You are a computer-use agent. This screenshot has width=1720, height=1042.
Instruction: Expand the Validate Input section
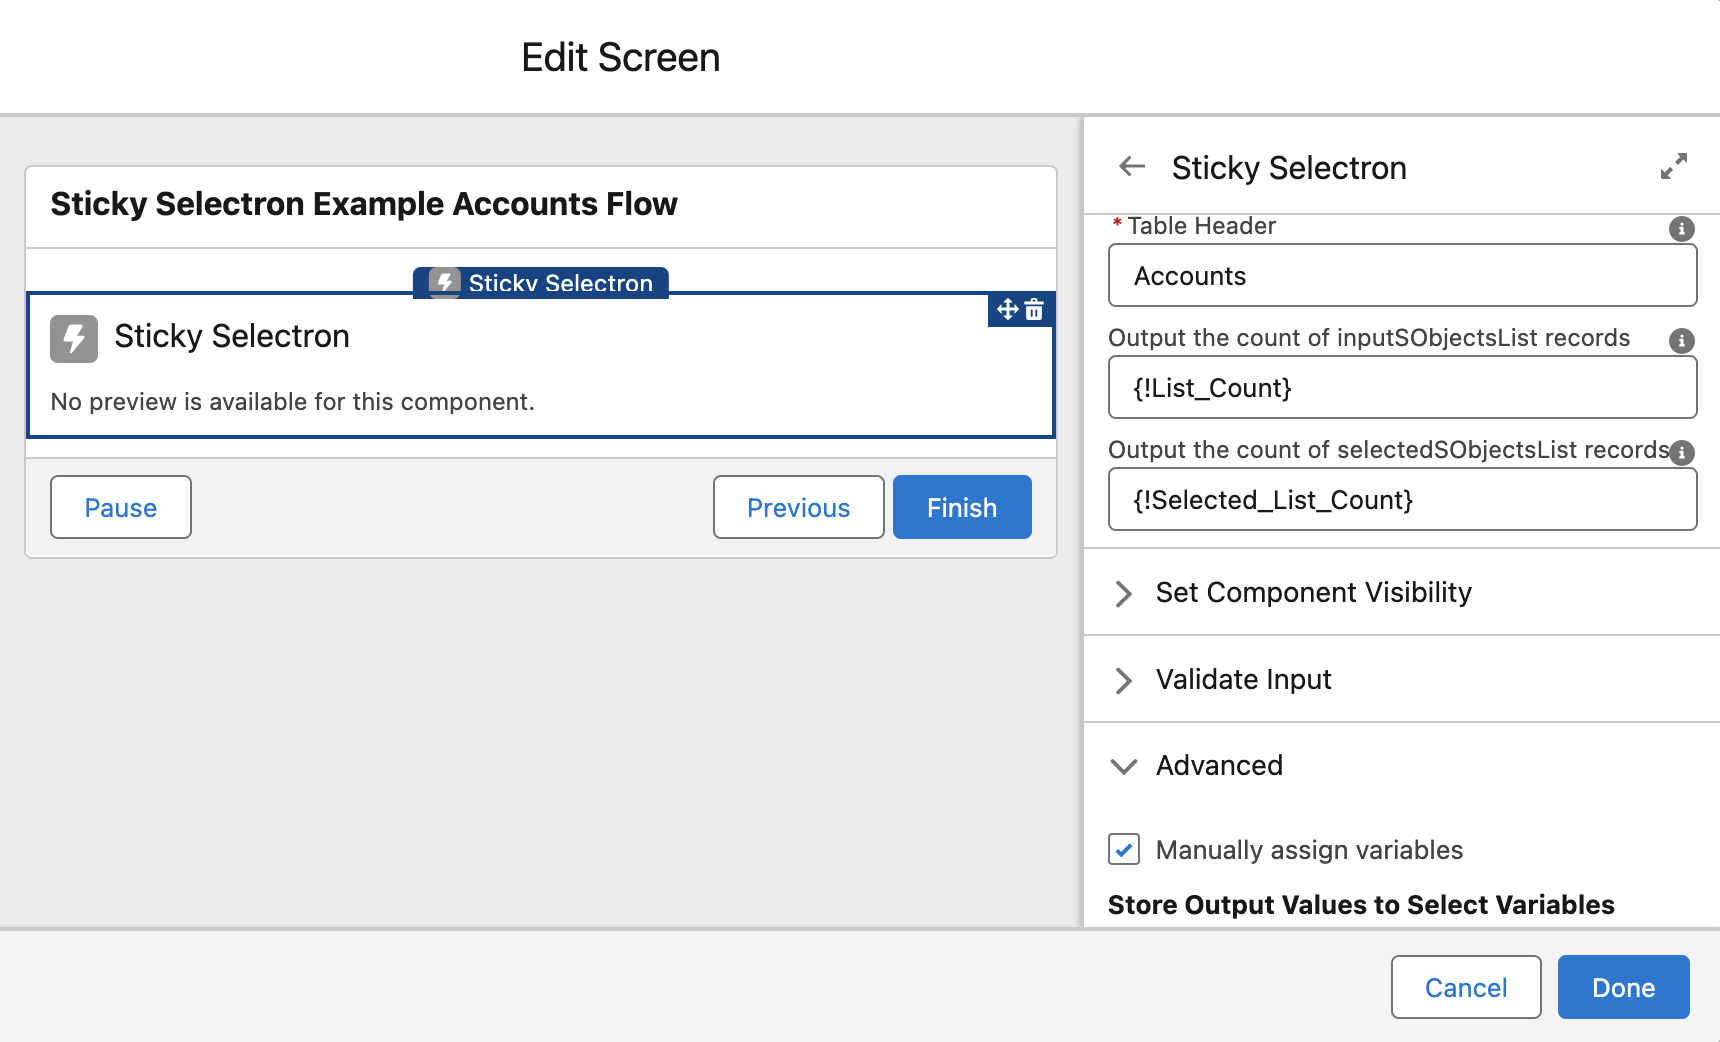(1402, 679)
